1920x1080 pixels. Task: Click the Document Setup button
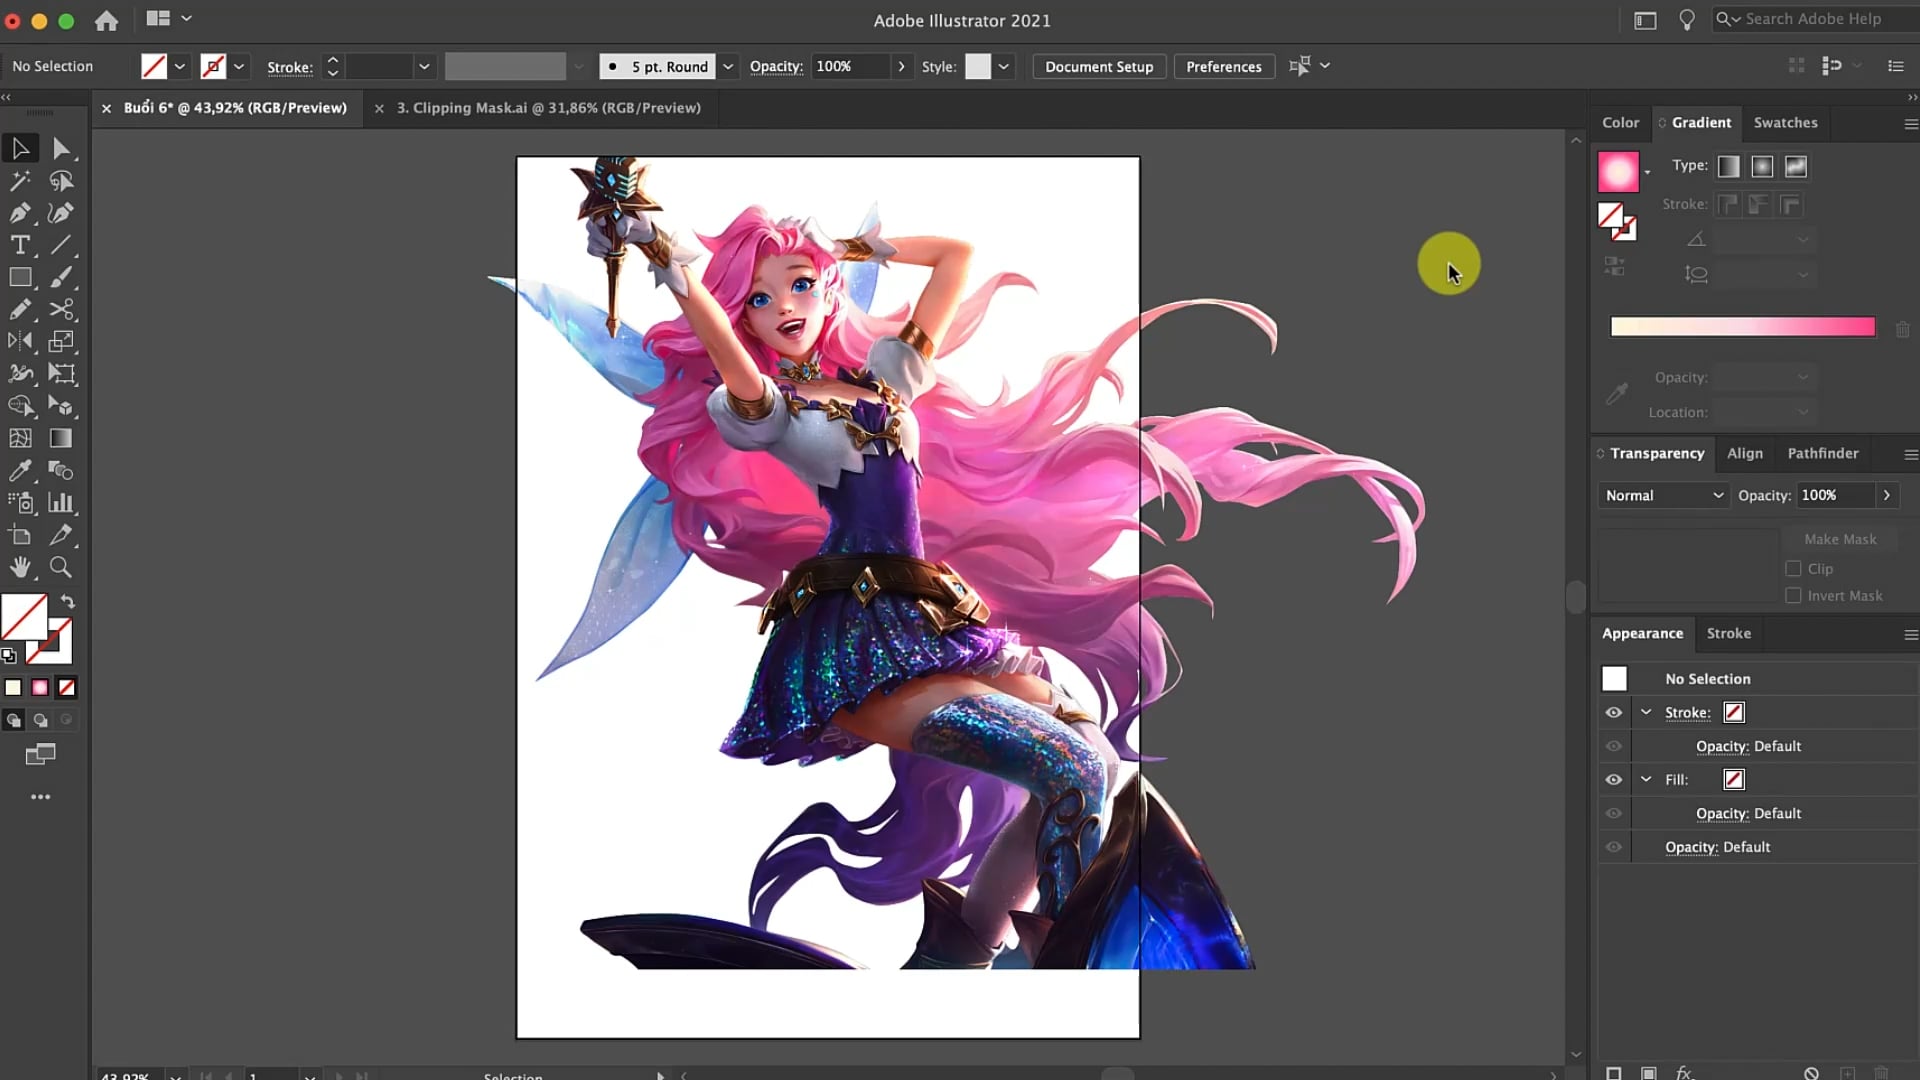1098,67
